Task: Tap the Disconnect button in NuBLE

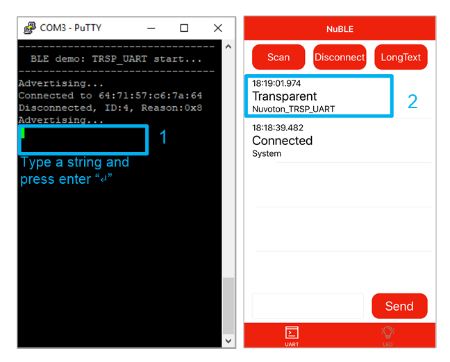Action: pyautogui.click(x=340, y=57)
